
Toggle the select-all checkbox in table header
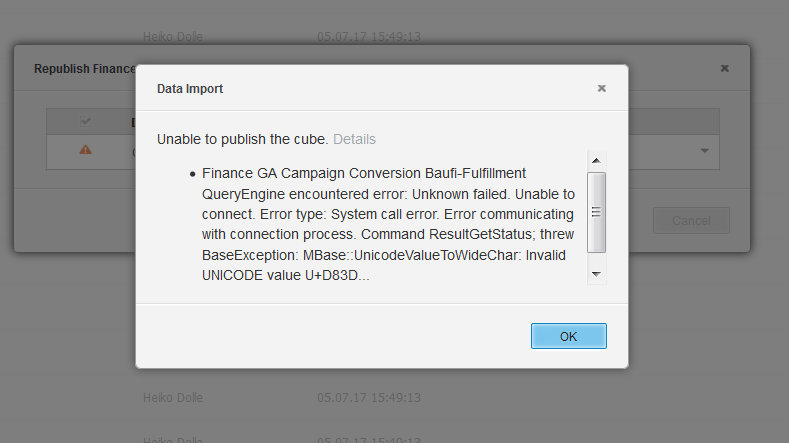coord(86,121)
